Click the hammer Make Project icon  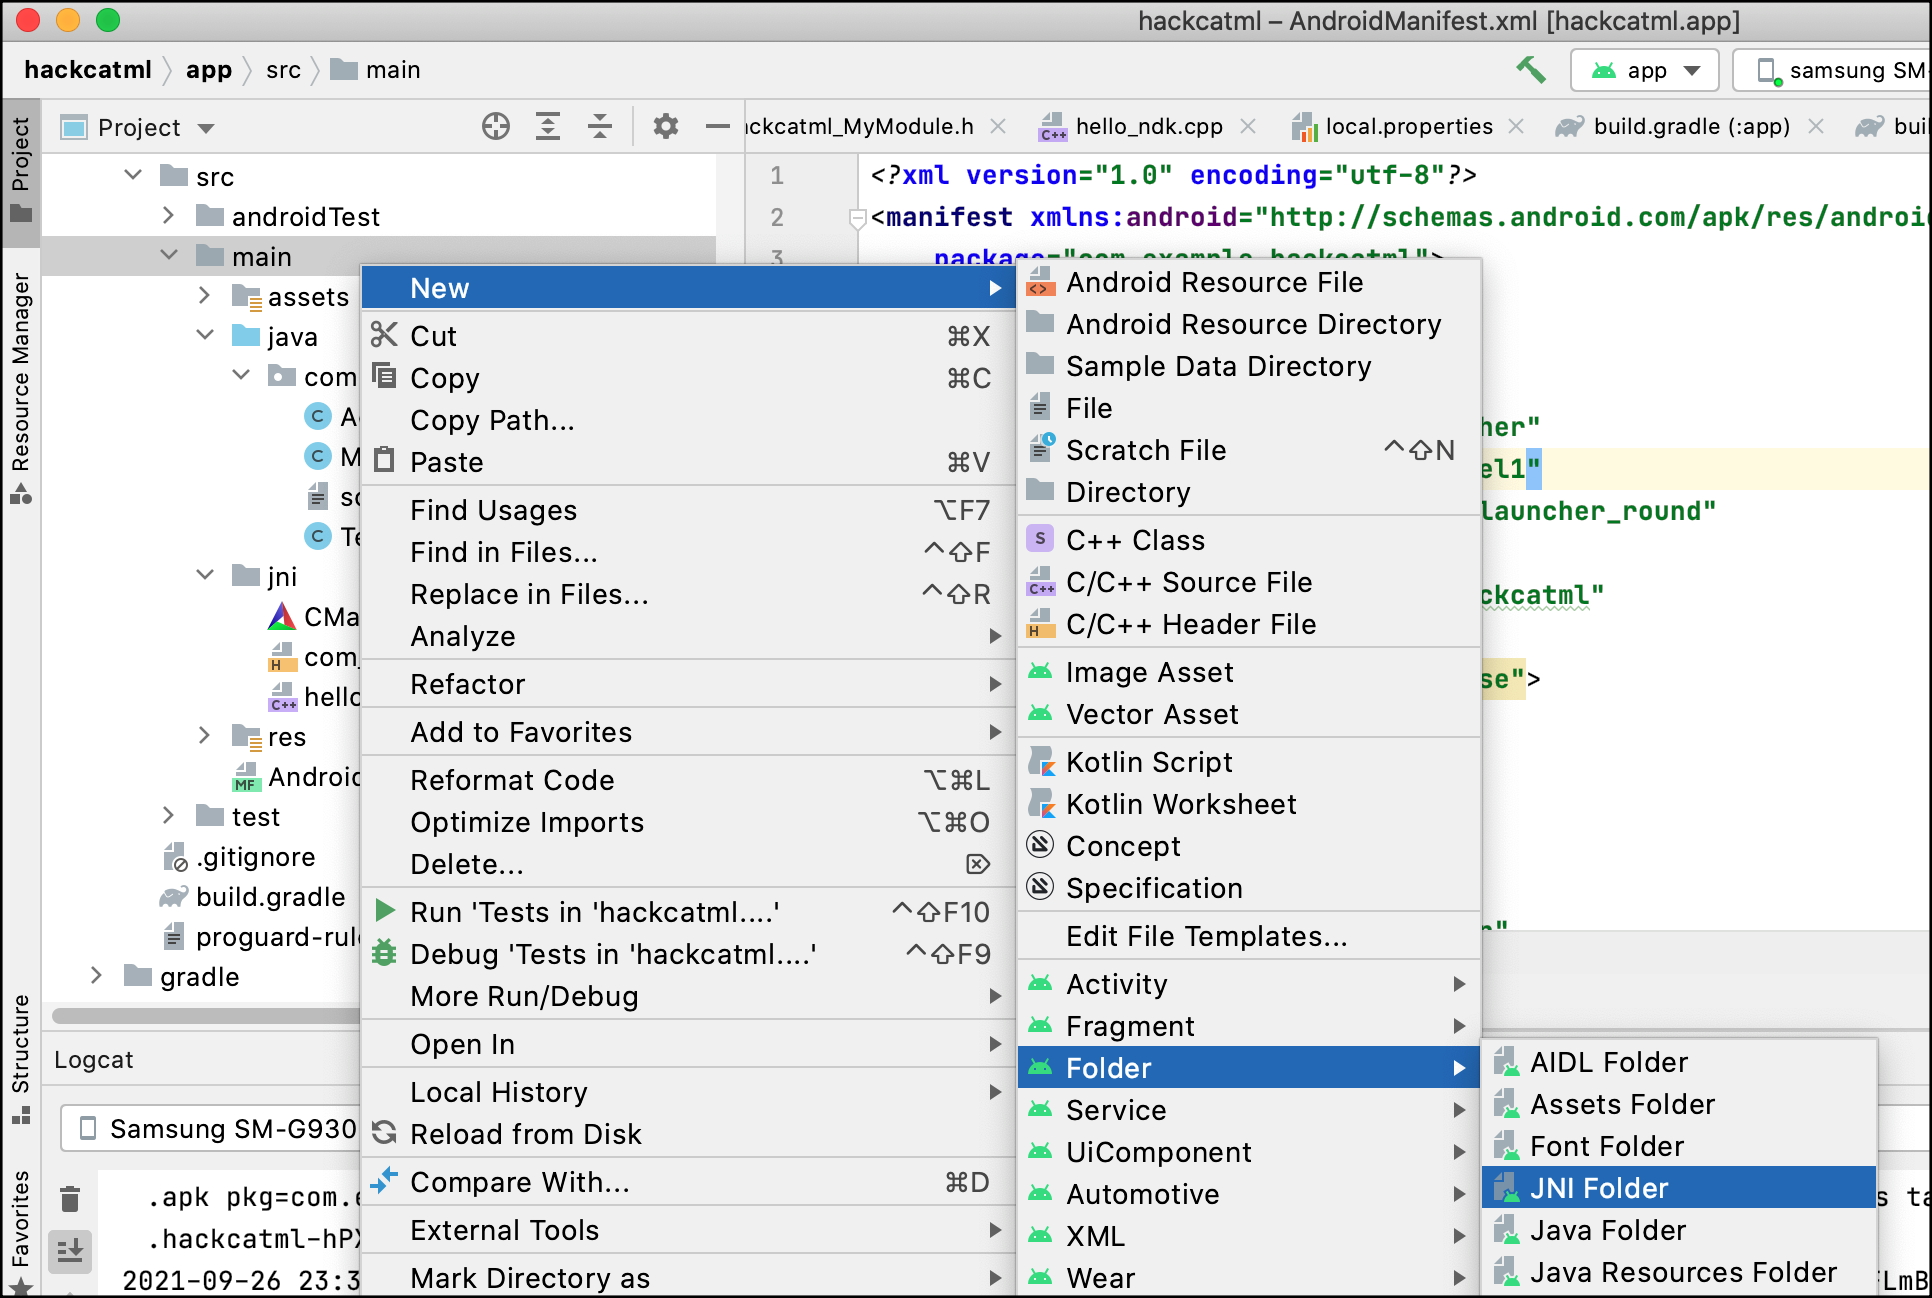[1530, 70]
